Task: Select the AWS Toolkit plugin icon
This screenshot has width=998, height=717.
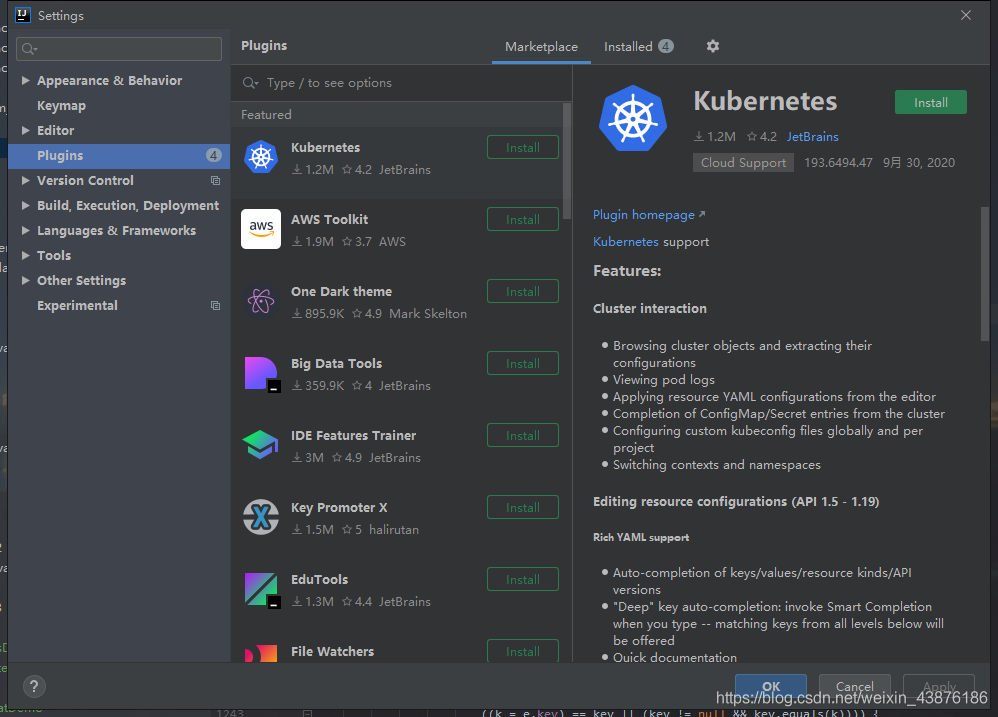Action: pyautogui.click(x=261, y=229)
